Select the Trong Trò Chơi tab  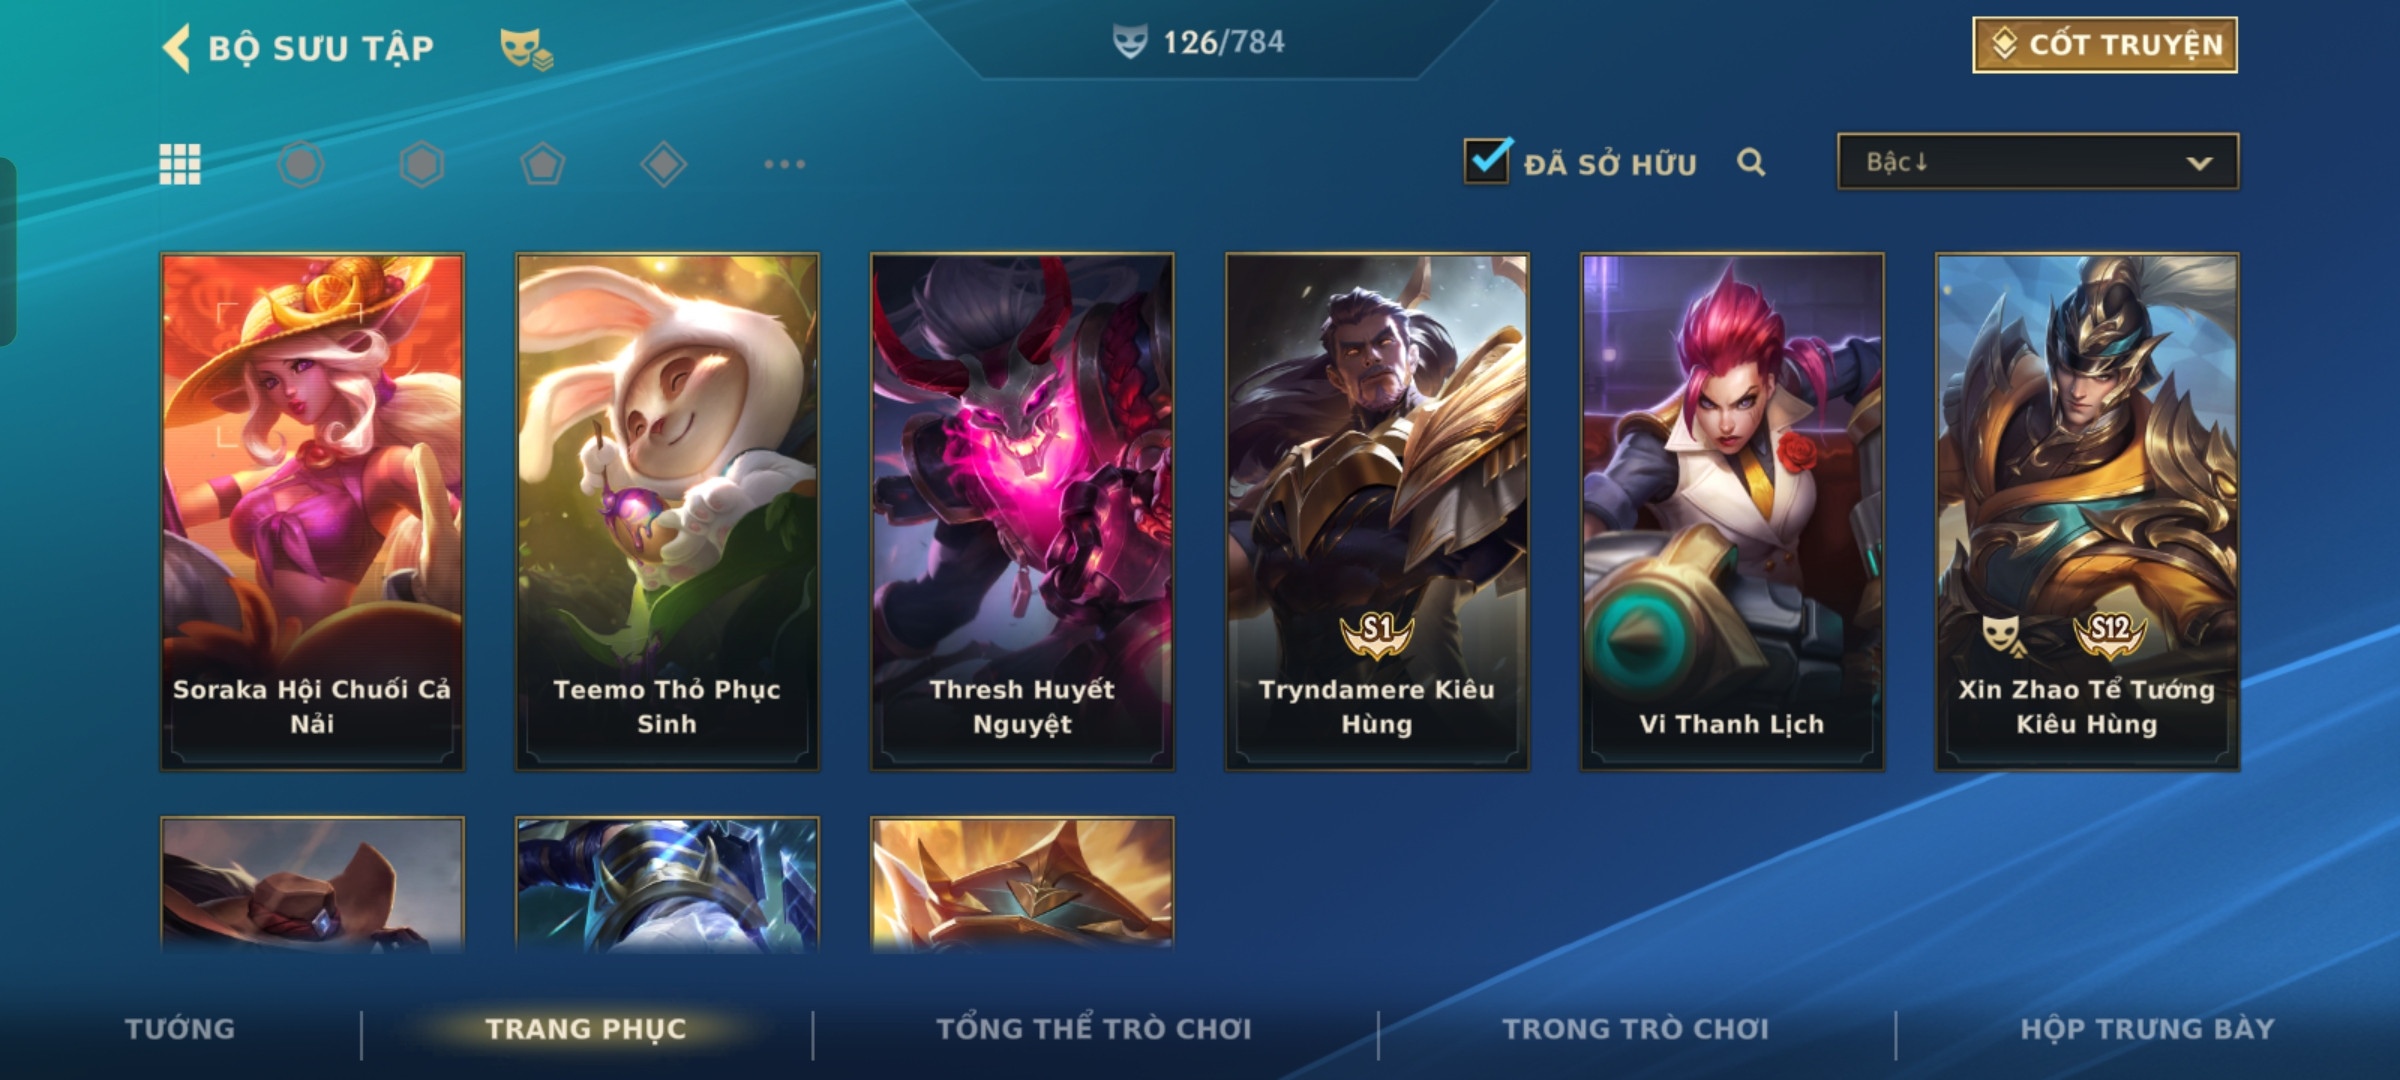pos(1636,1029)
